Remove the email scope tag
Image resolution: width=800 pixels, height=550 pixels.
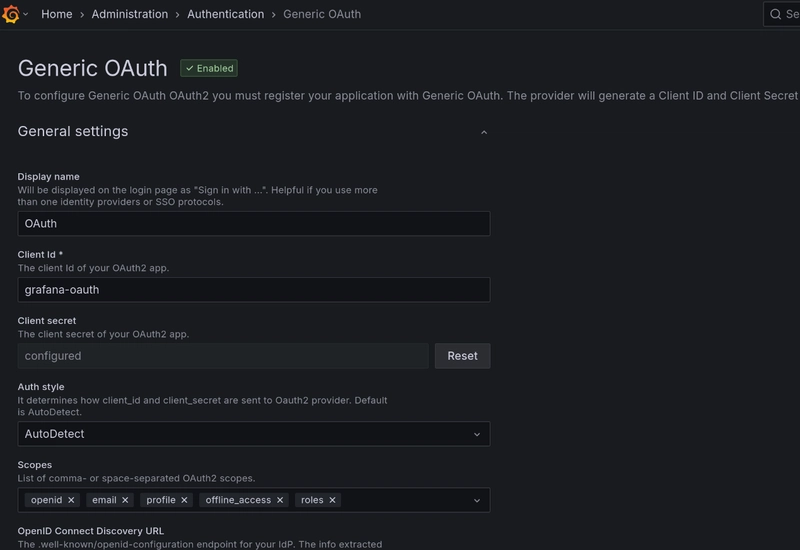coord(125,501)
